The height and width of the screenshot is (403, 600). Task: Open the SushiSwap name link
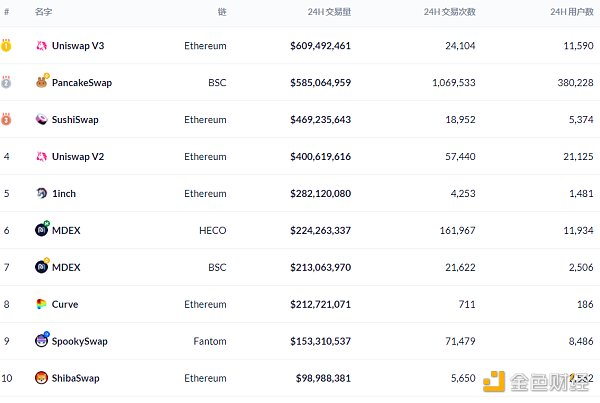coord(75,120)
